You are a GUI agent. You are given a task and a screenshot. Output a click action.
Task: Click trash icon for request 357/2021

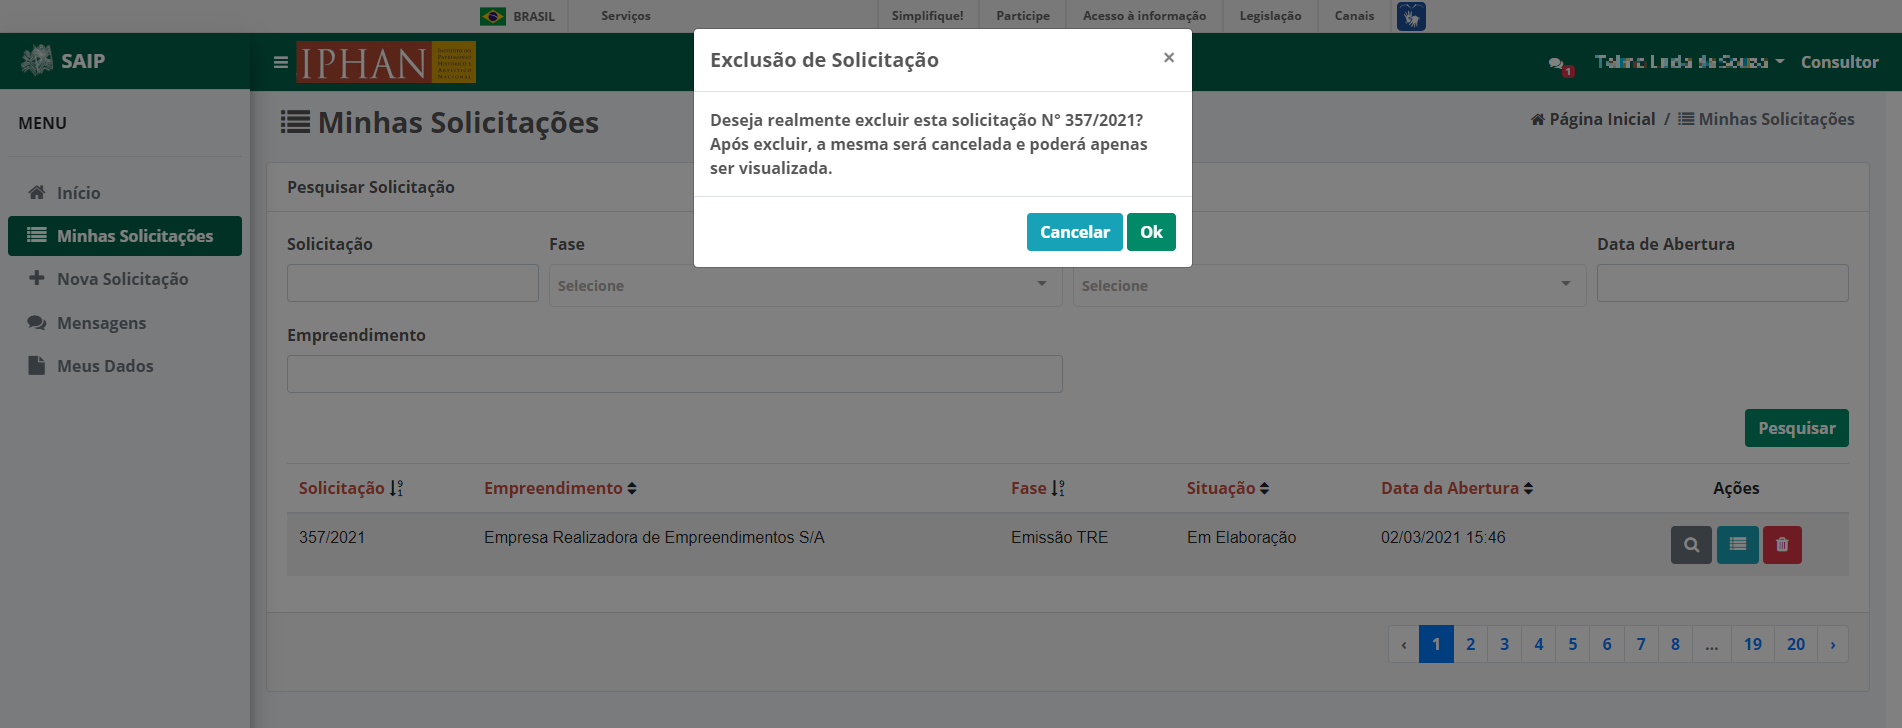tap(1782, 545)
